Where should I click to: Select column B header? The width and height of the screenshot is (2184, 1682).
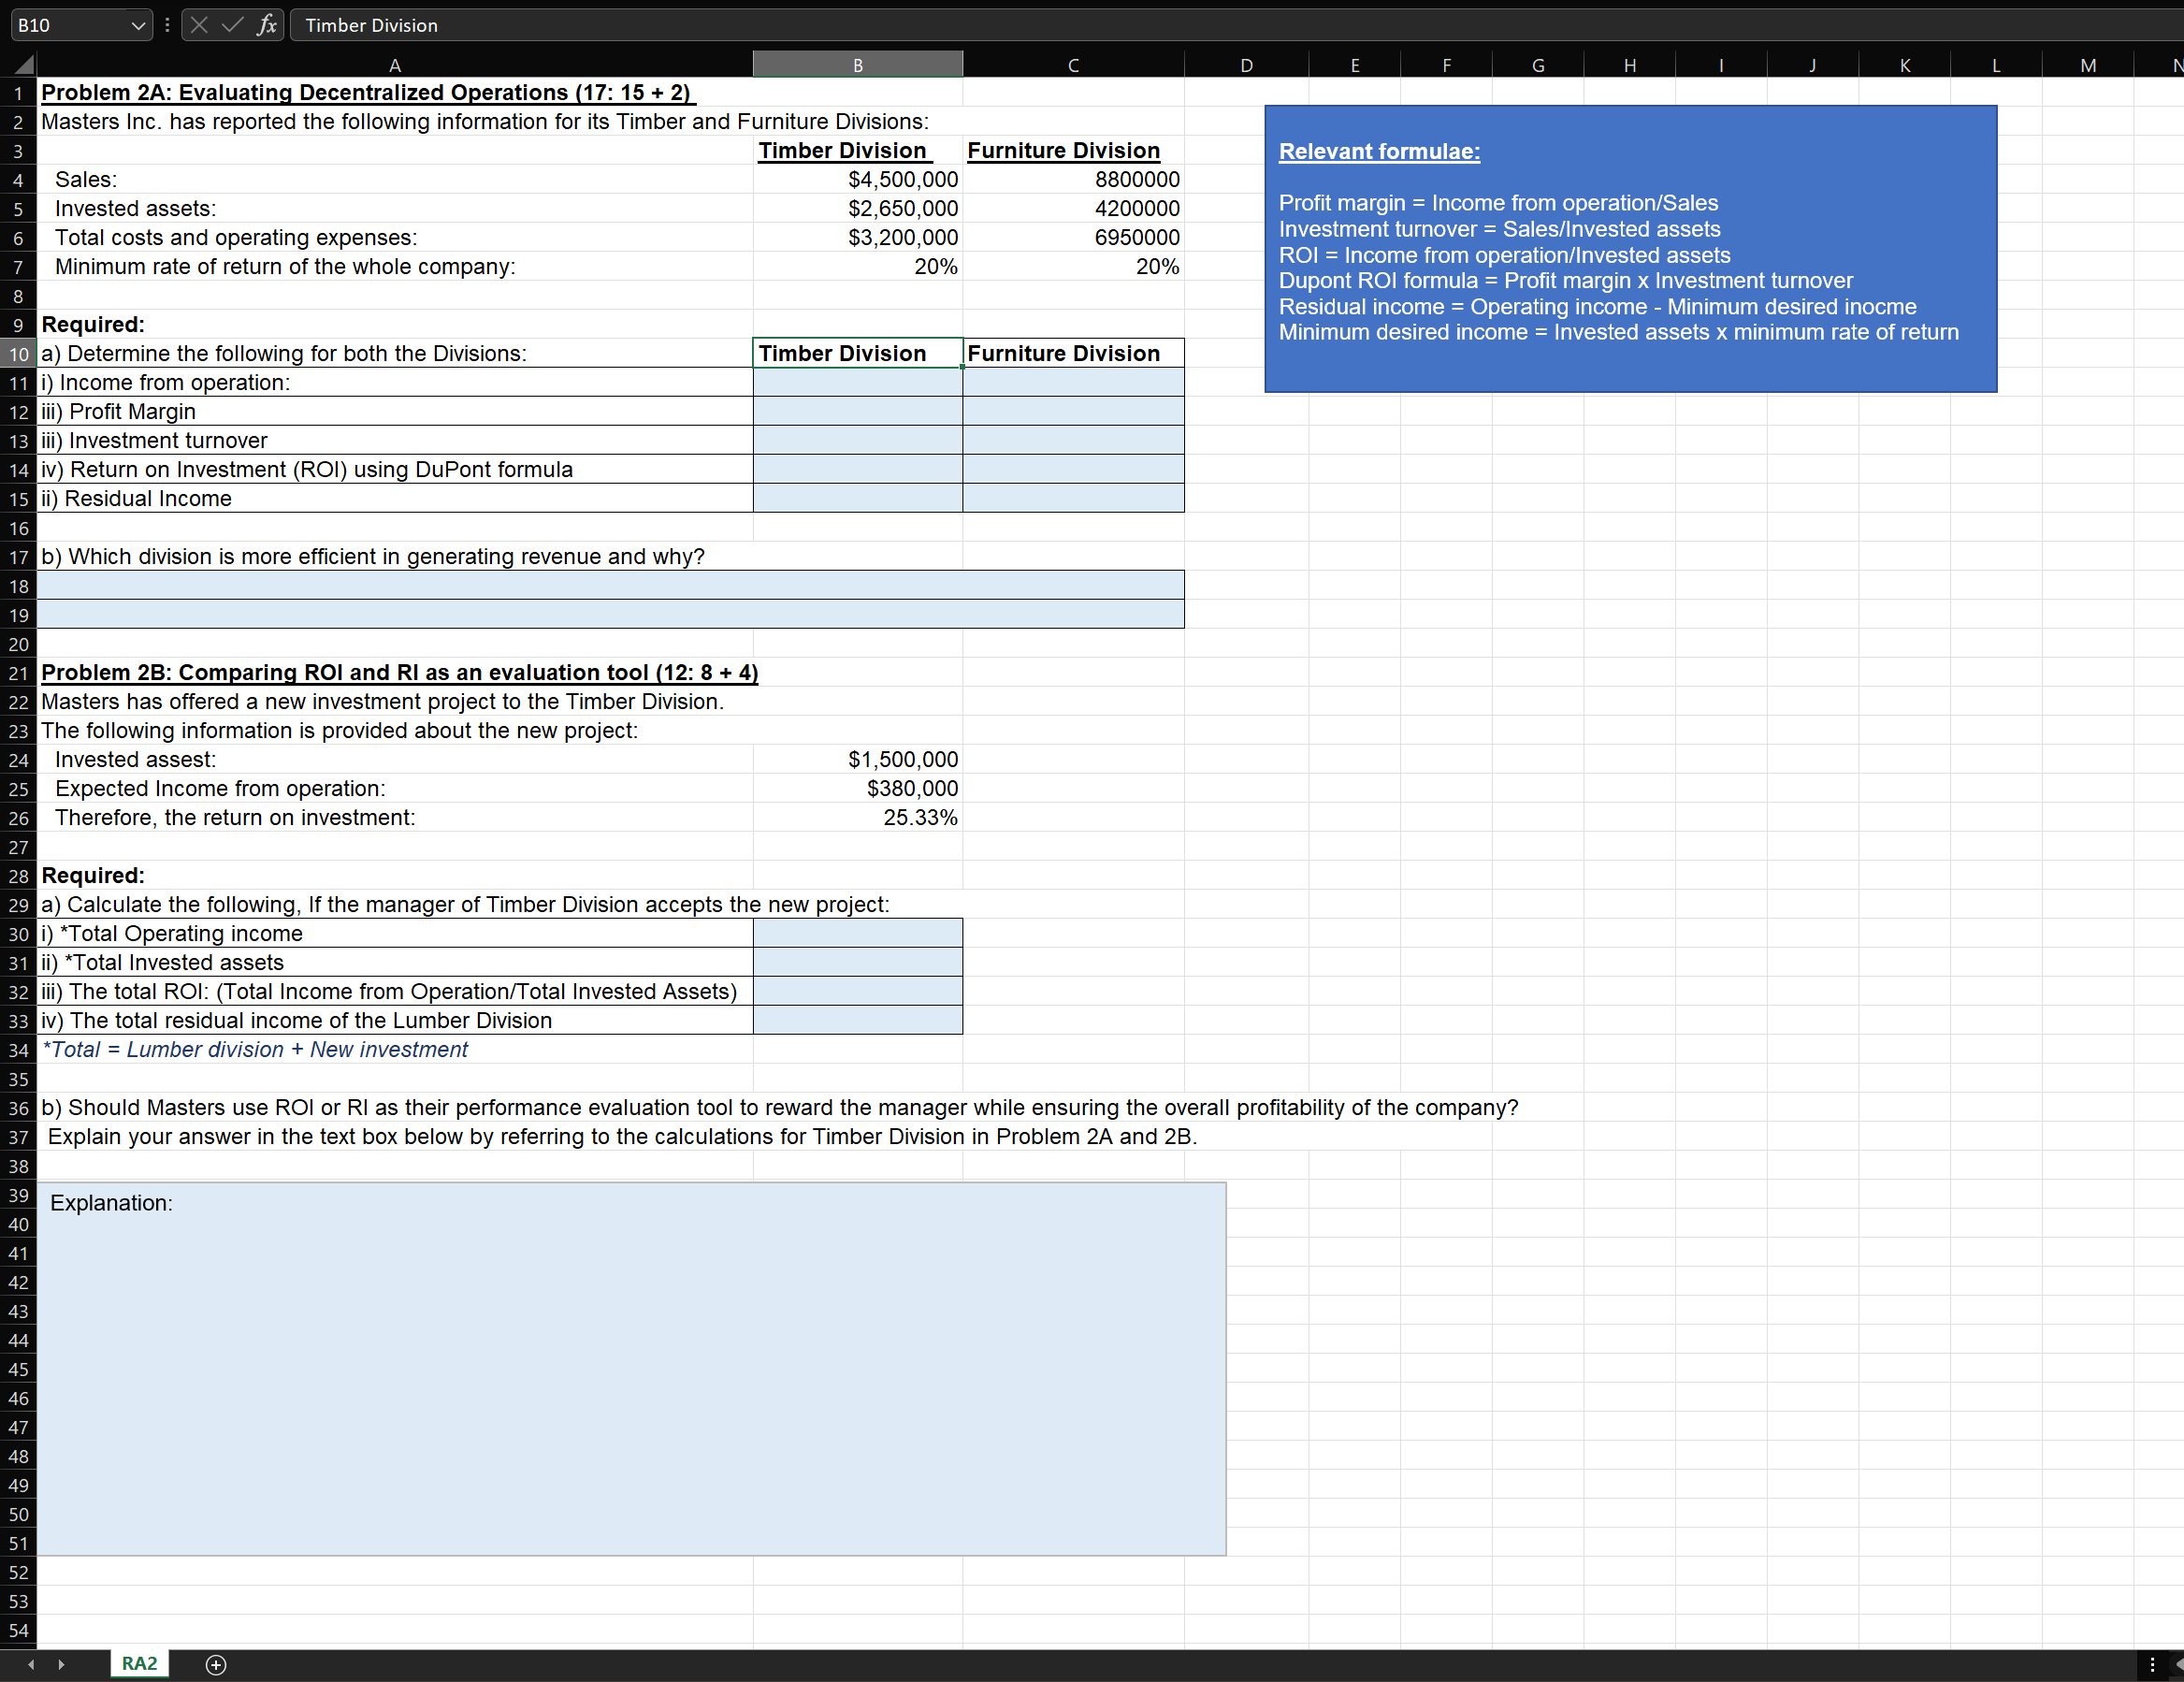857,63
